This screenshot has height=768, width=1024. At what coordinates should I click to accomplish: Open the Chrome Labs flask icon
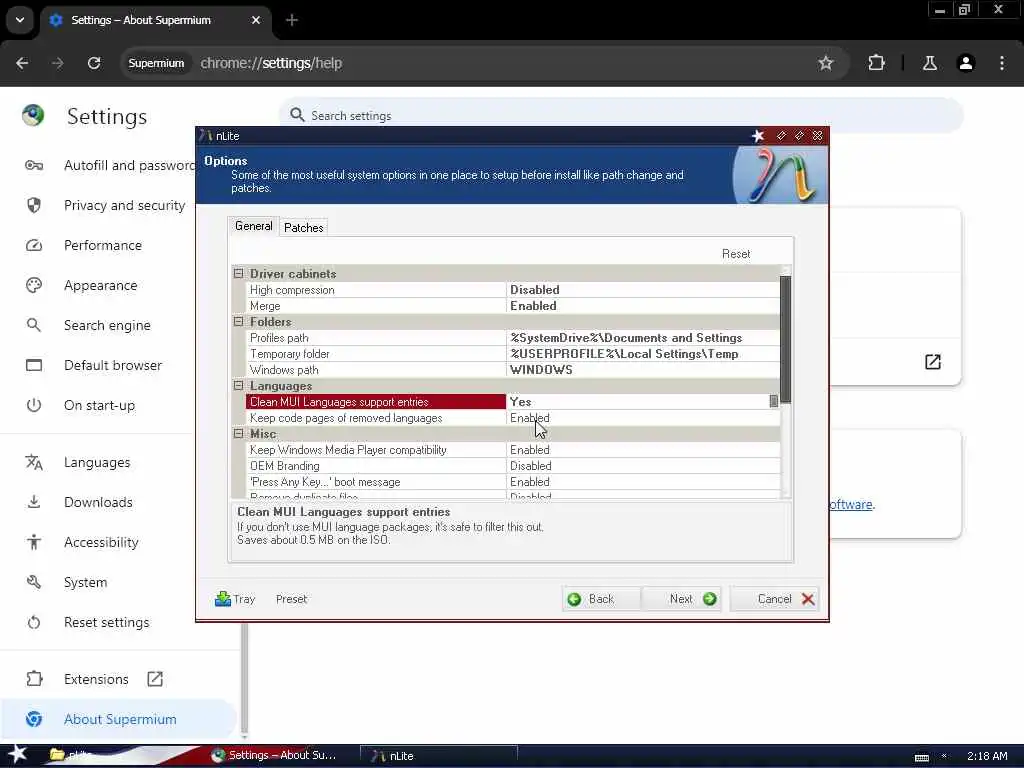[929, 63]
